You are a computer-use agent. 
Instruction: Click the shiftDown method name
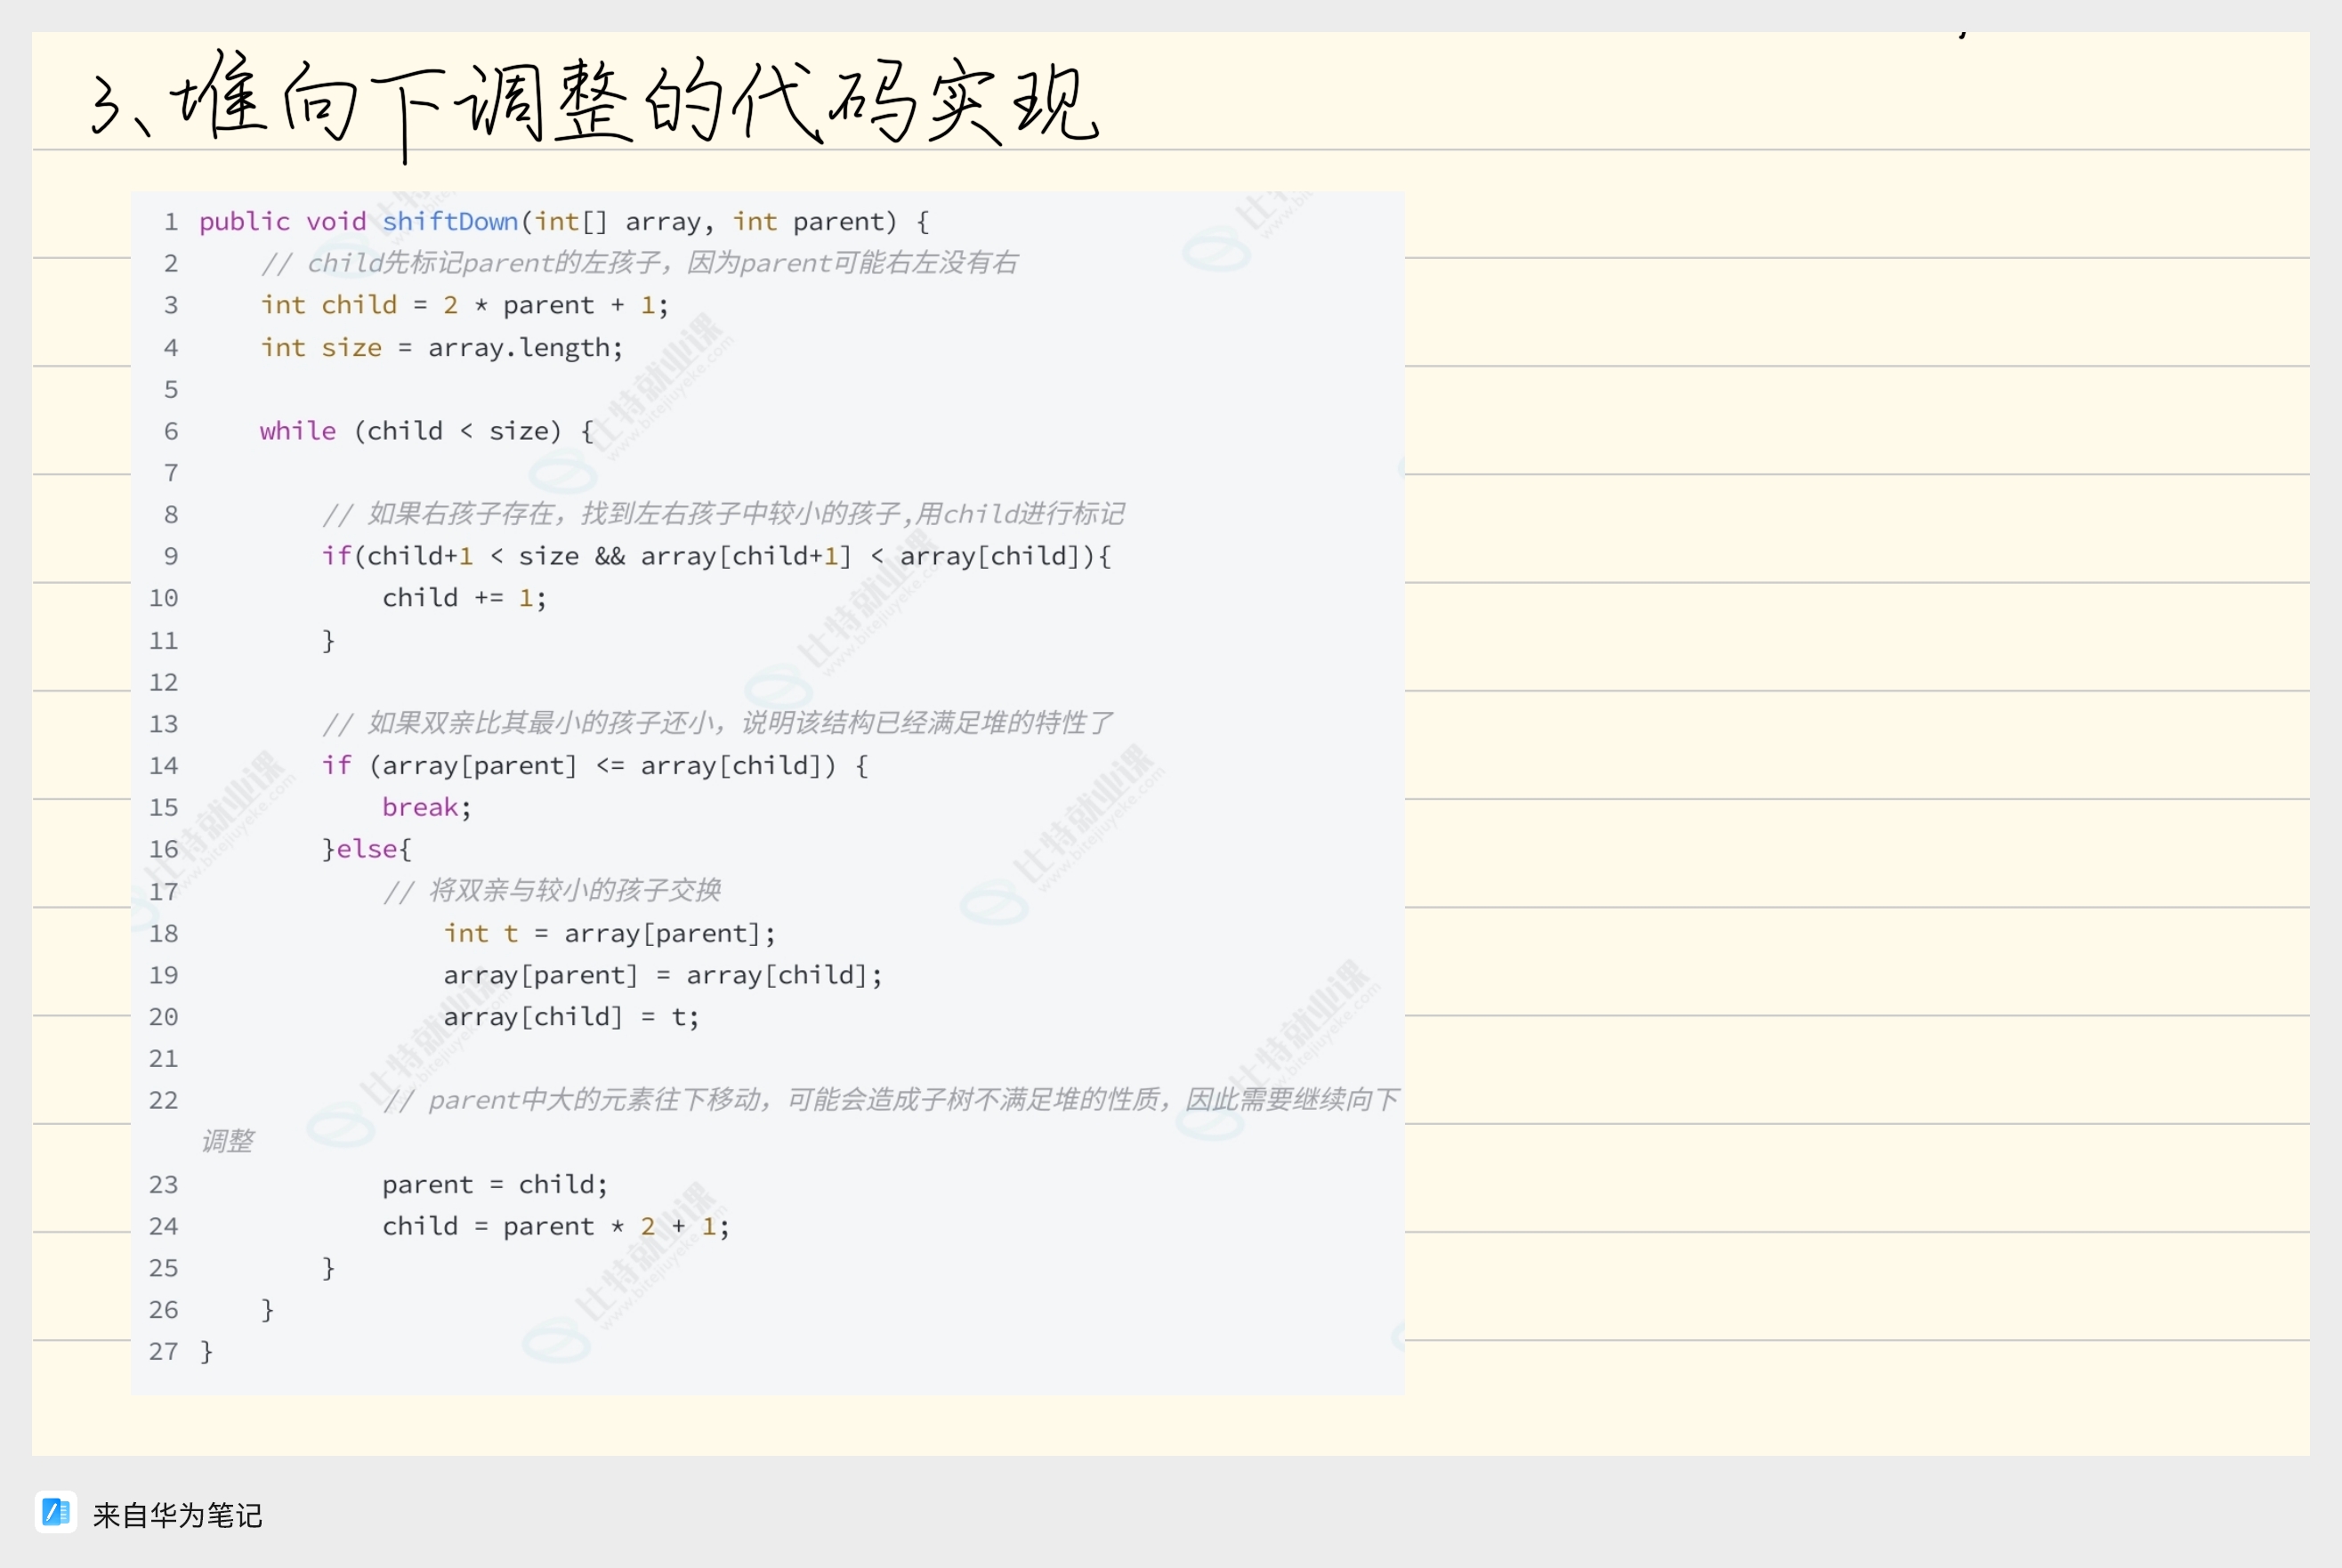pyautogui.click(x=450, y=221)
